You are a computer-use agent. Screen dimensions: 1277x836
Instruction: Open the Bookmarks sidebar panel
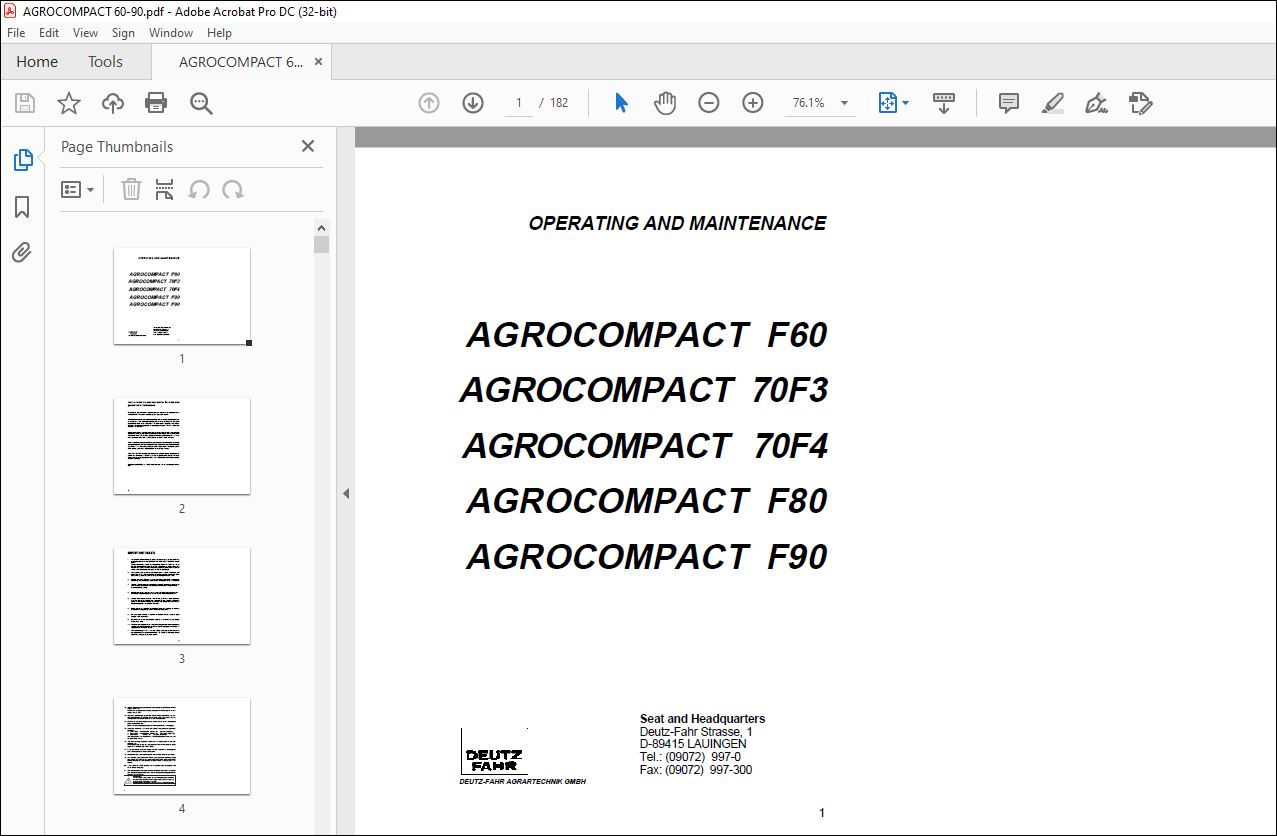pos(22,207)
